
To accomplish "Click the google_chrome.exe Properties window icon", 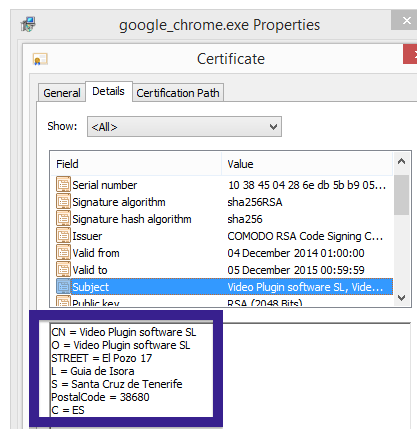I will [28, 24].
